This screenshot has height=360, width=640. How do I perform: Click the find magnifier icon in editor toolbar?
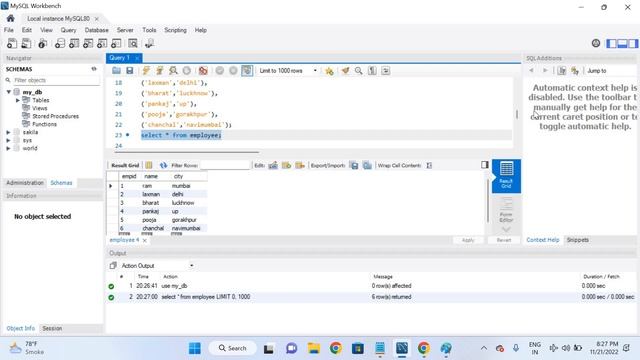click(358, 71)
